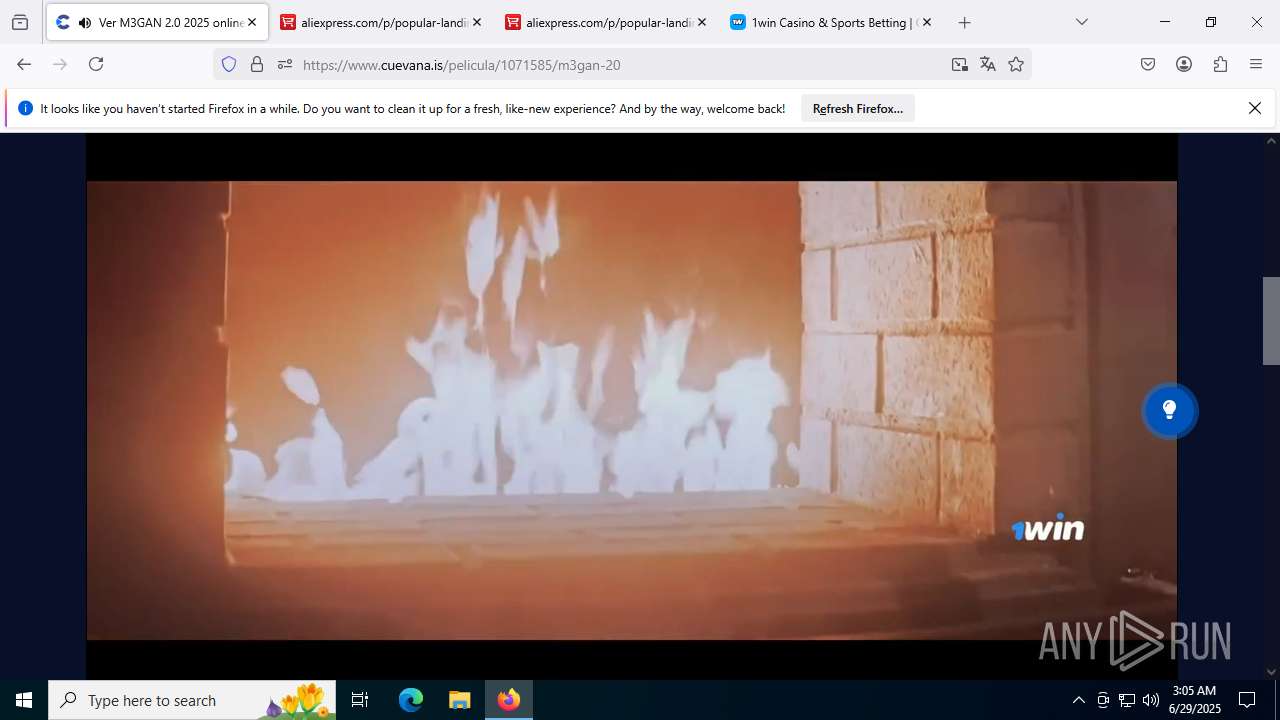Click the Firefox taskbar icon
Image resolution: width=1280 pixels, height=720 pixels.
tap(509, 700)
